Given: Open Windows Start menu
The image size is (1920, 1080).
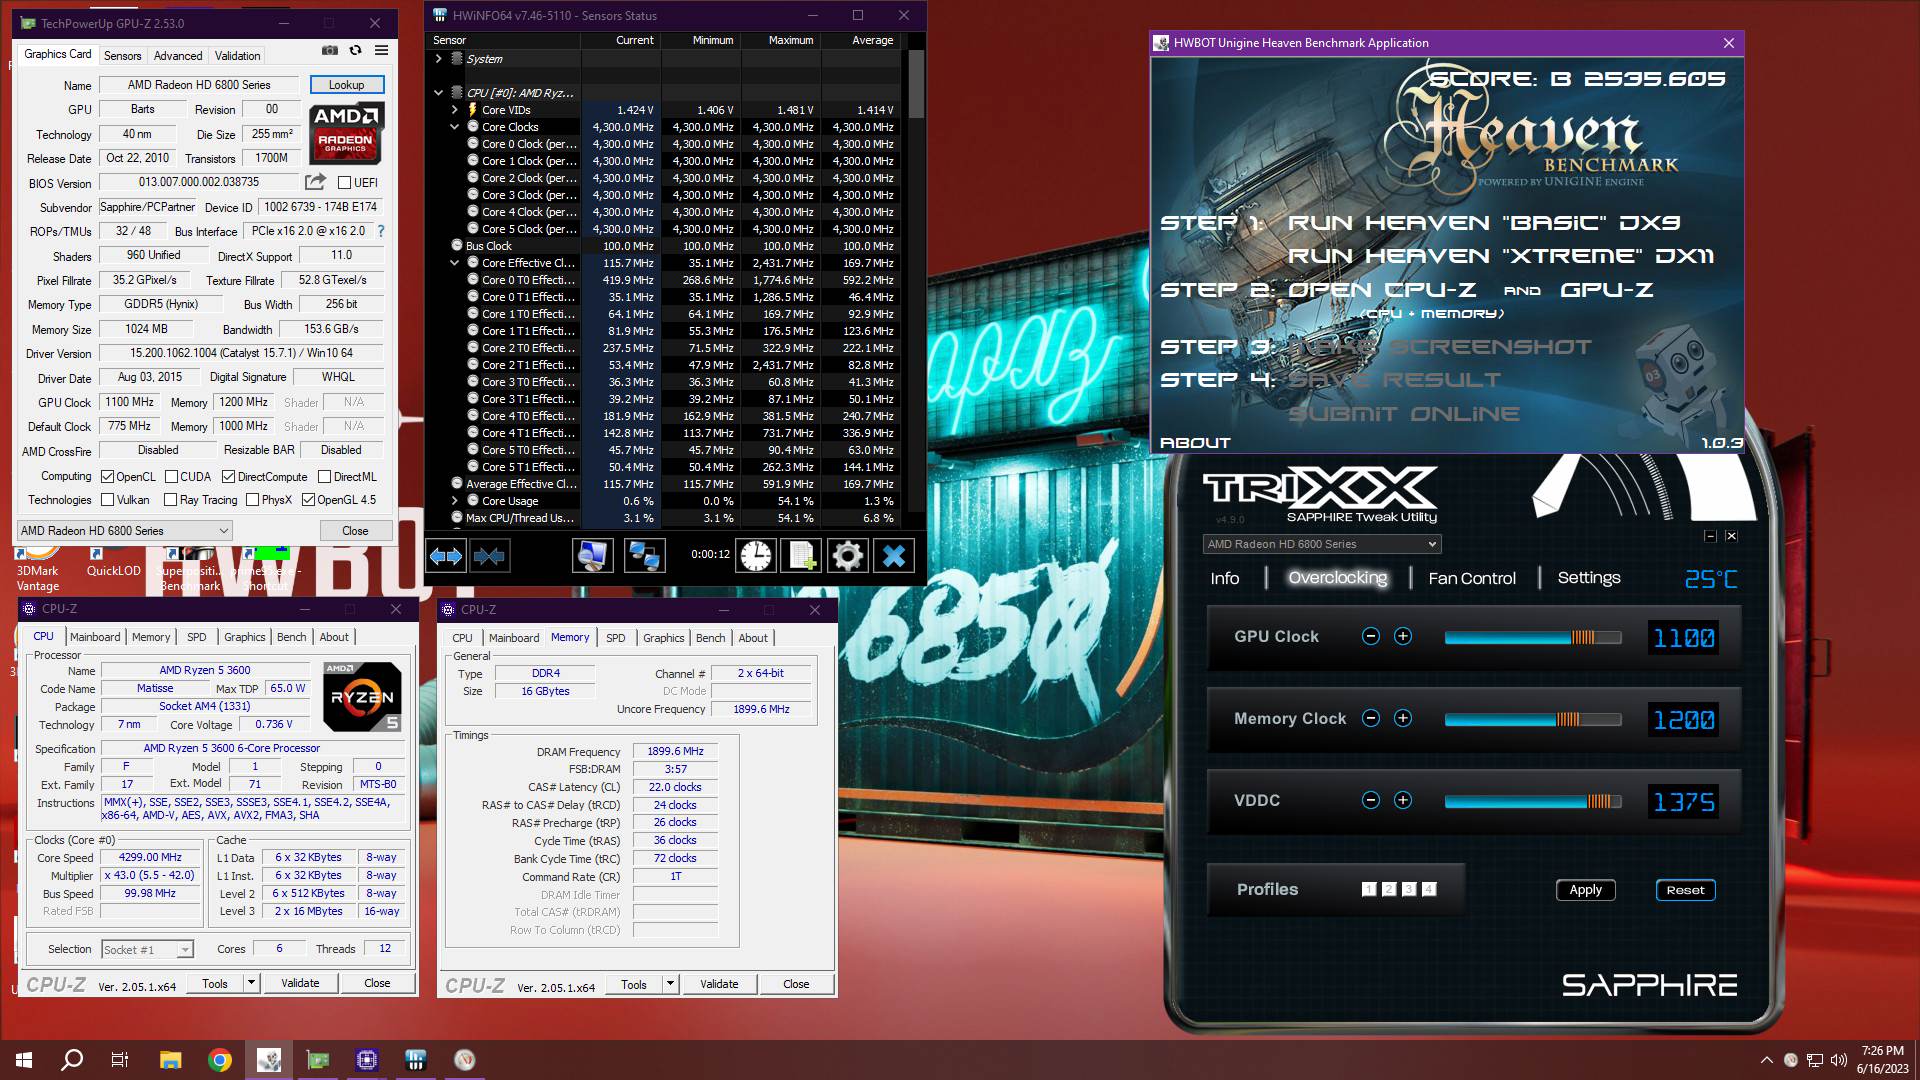Looking at the screenshot, I should click(x=24, y=1060).
